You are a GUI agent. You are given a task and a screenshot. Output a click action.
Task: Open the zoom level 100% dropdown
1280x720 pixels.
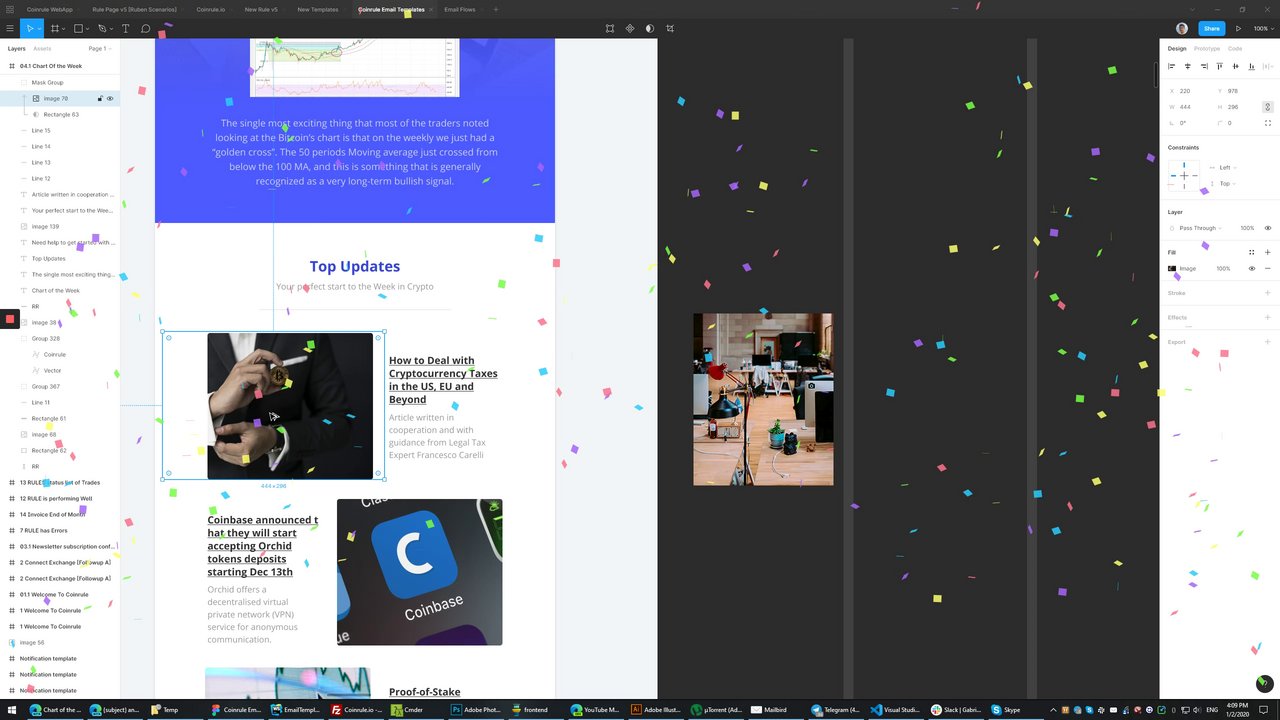pos(1263,28)
